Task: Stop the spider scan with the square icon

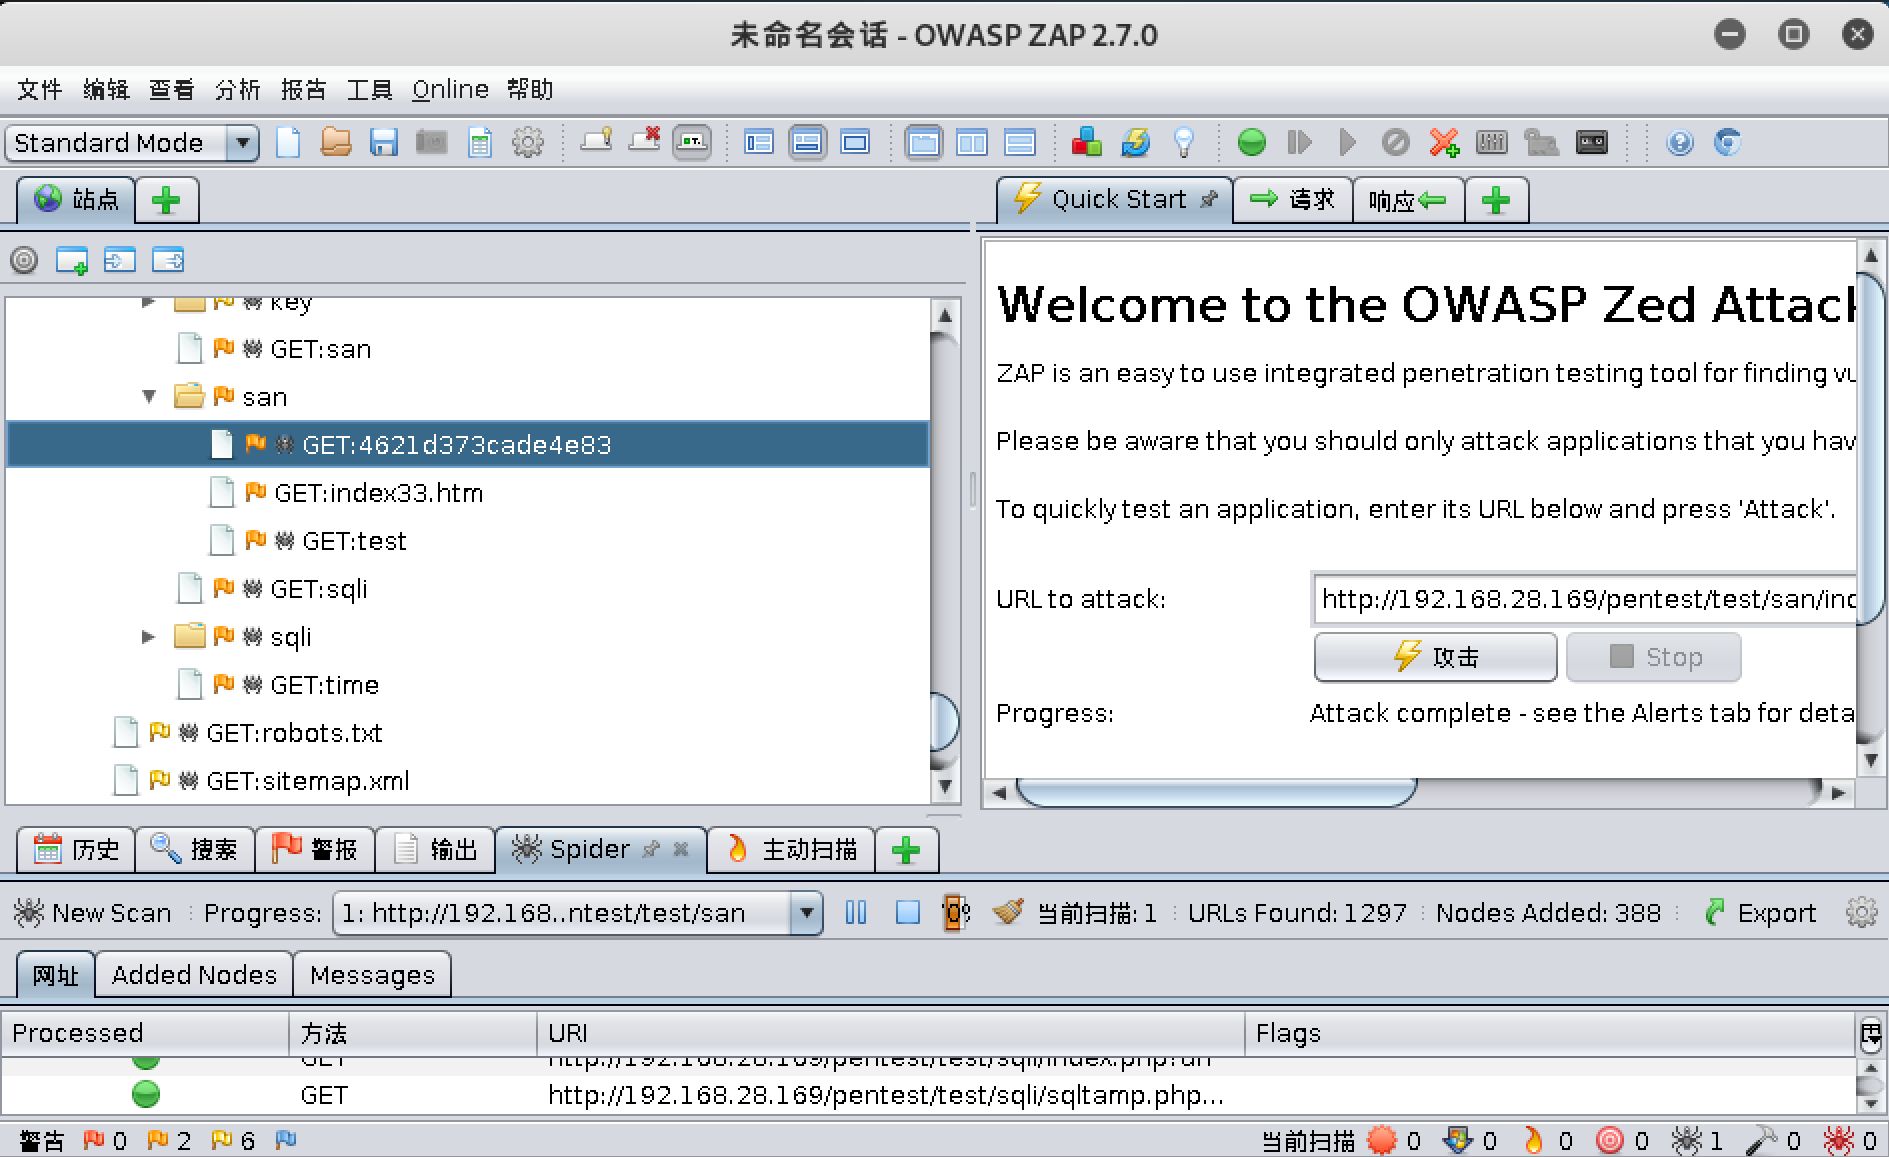Action: [x=907, y=912]
